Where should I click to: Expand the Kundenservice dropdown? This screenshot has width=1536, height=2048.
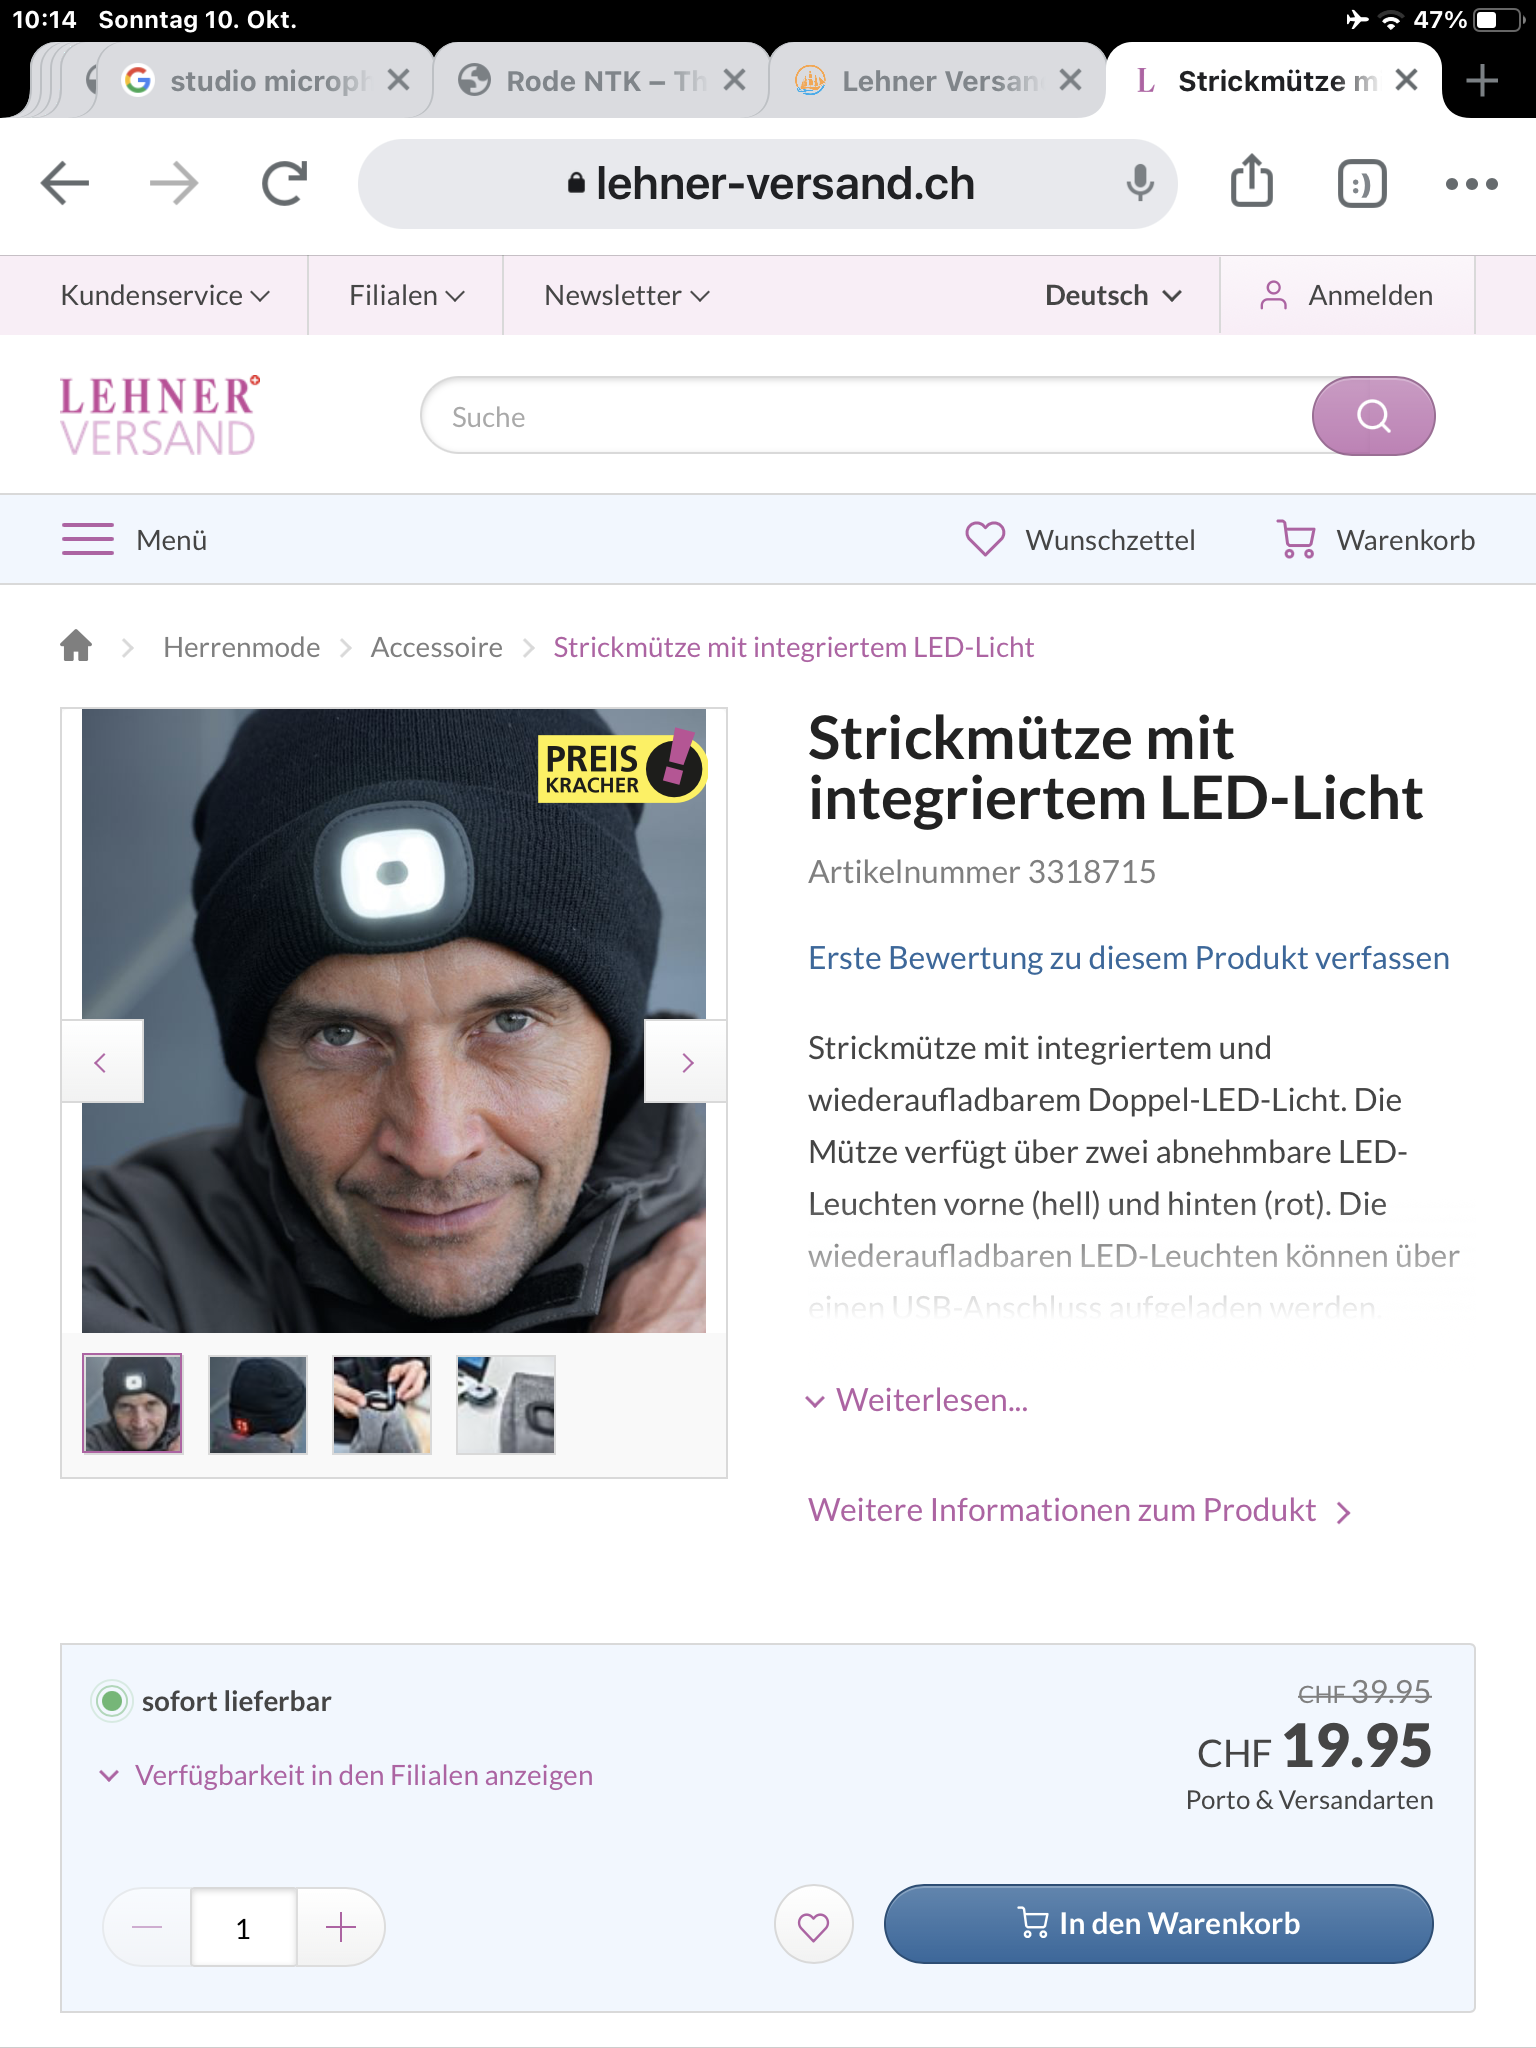click(x=165, y=295)
